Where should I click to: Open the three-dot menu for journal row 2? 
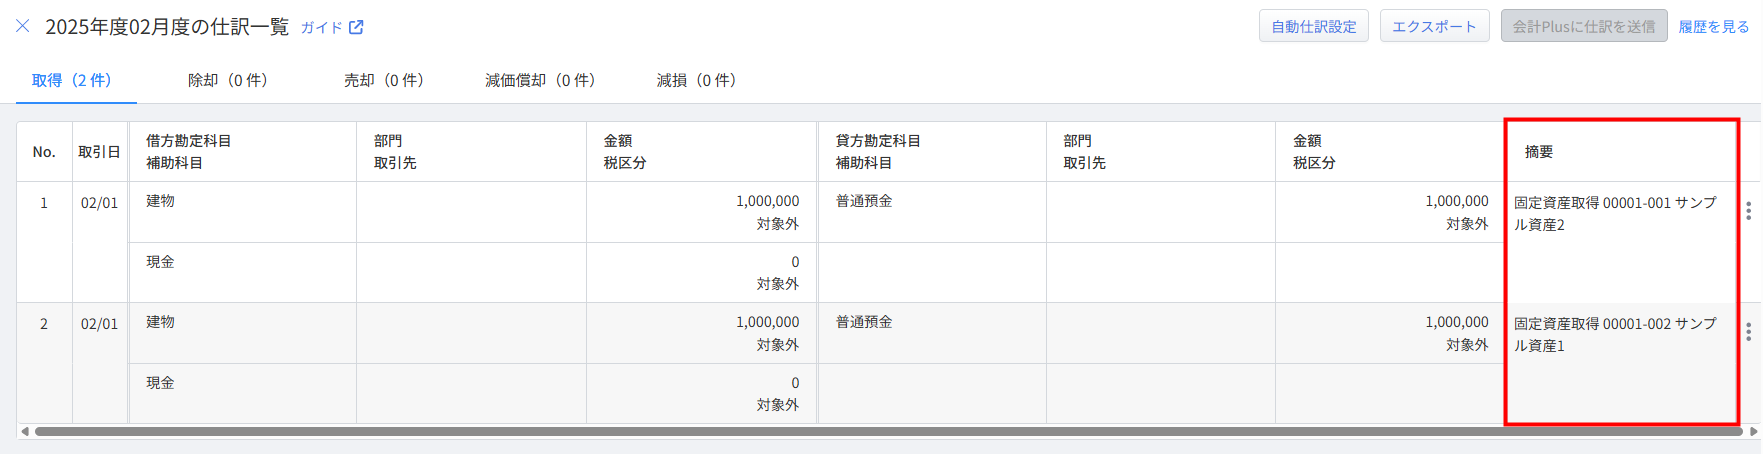point(1748,332)
